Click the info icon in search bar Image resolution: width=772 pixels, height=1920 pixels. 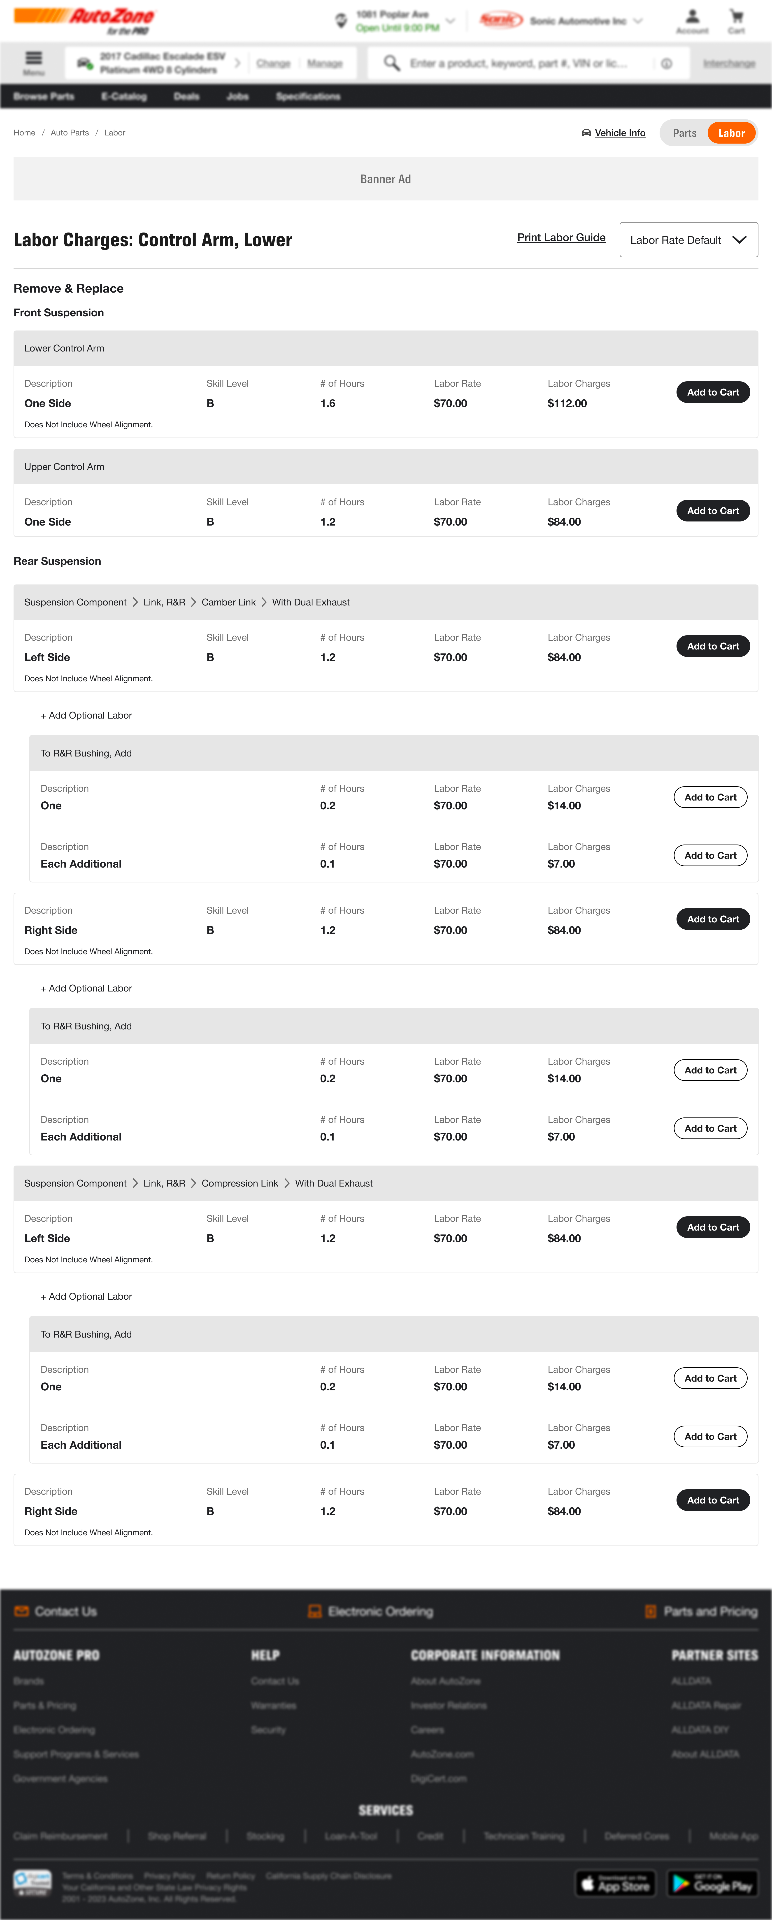click(x=666, y=63)
